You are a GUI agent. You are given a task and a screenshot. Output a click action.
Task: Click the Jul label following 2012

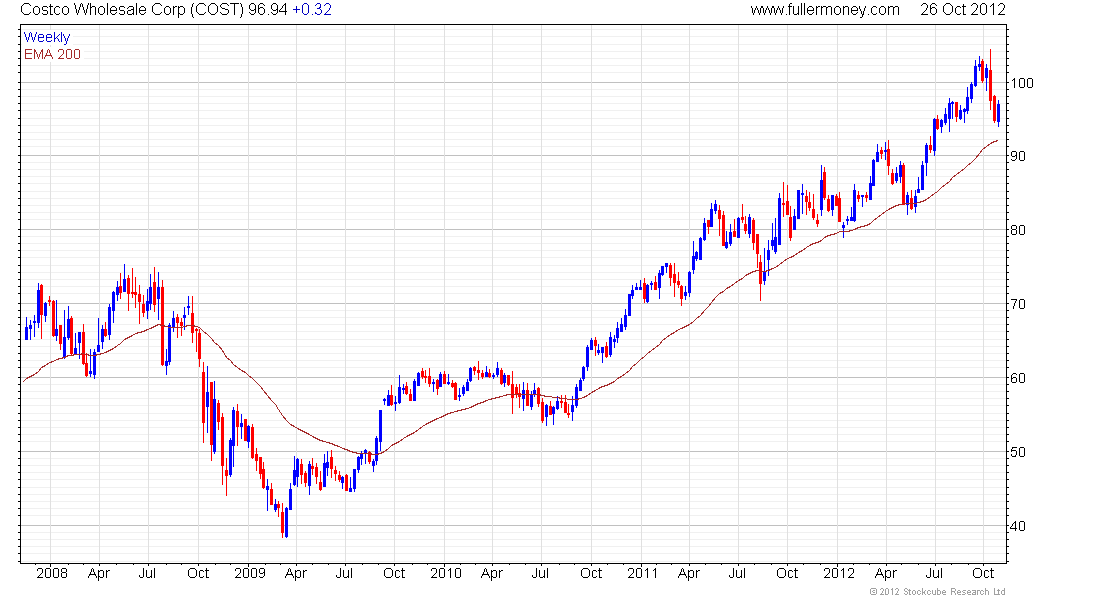tap(934, 573)
